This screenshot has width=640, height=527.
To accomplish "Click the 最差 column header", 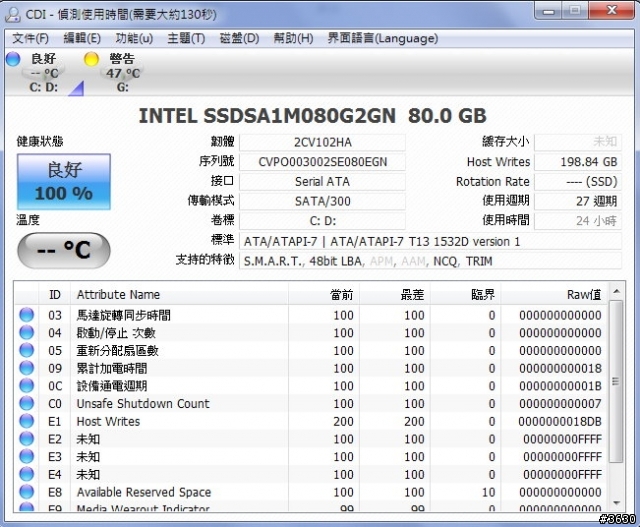I will point(395,294).
